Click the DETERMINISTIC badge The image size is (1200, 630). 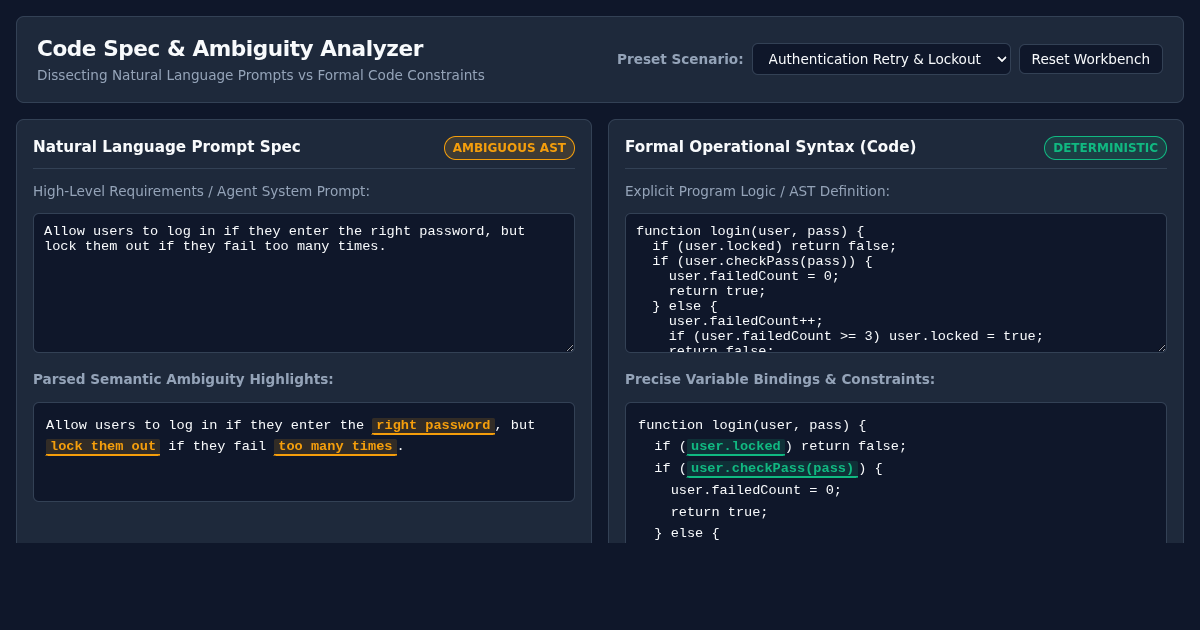[x=1105, y=148]
